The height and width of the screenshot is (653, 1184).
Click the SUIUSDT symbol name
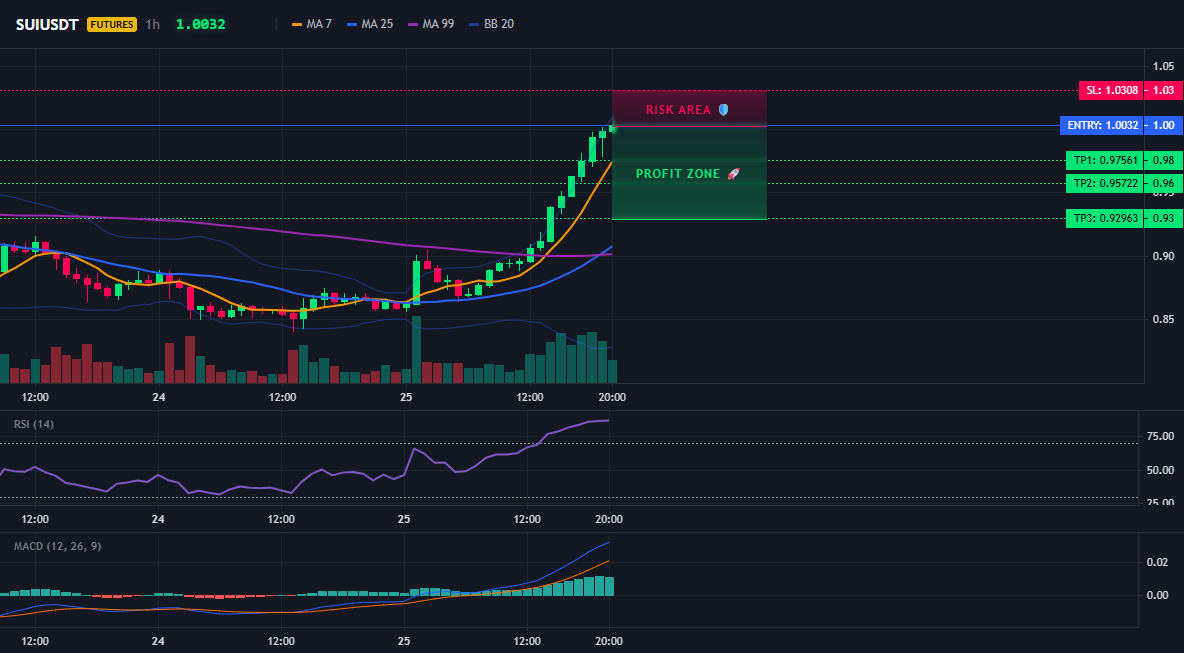(48, 24)
